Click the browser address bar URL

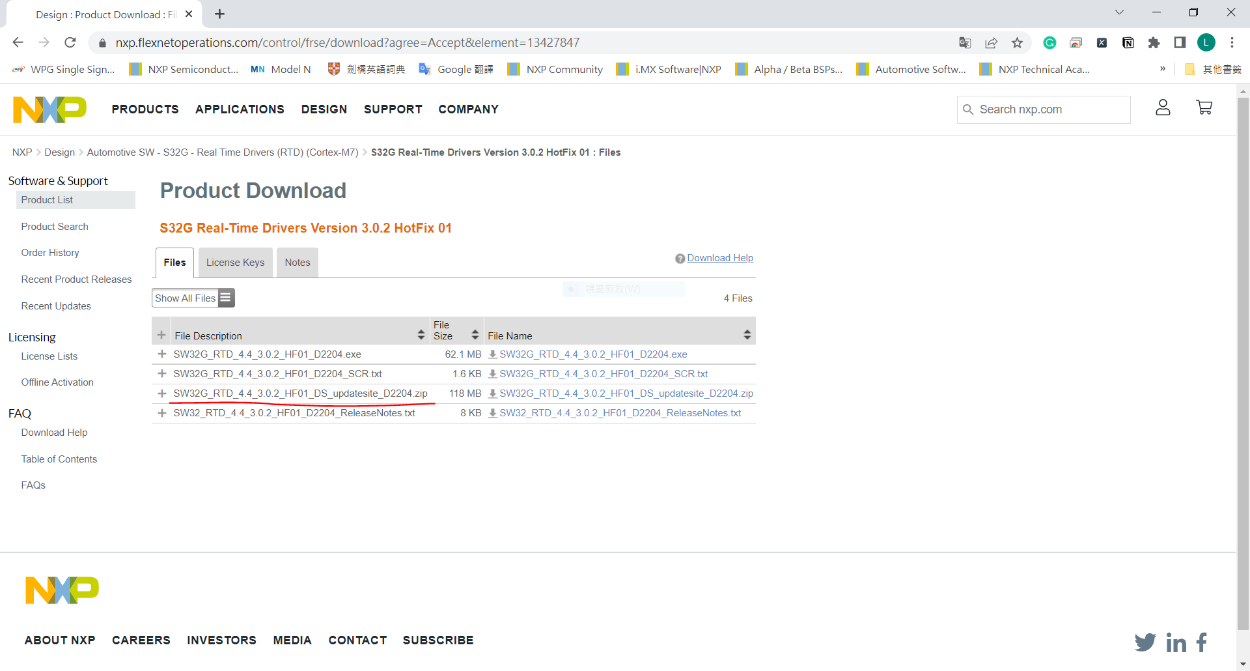click(x=347, y=43)
